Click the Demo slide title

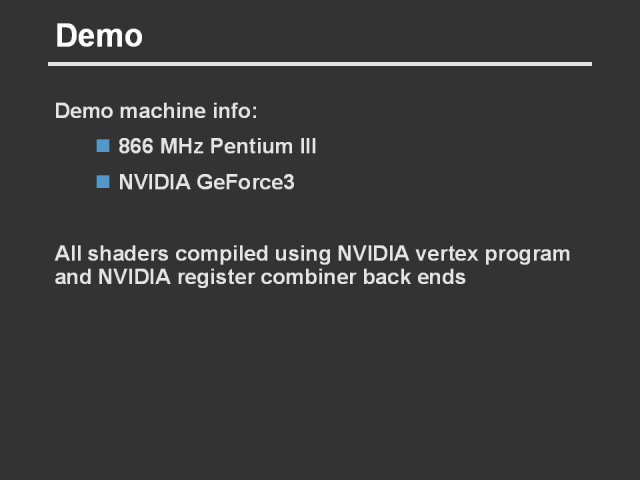[99, 37]
